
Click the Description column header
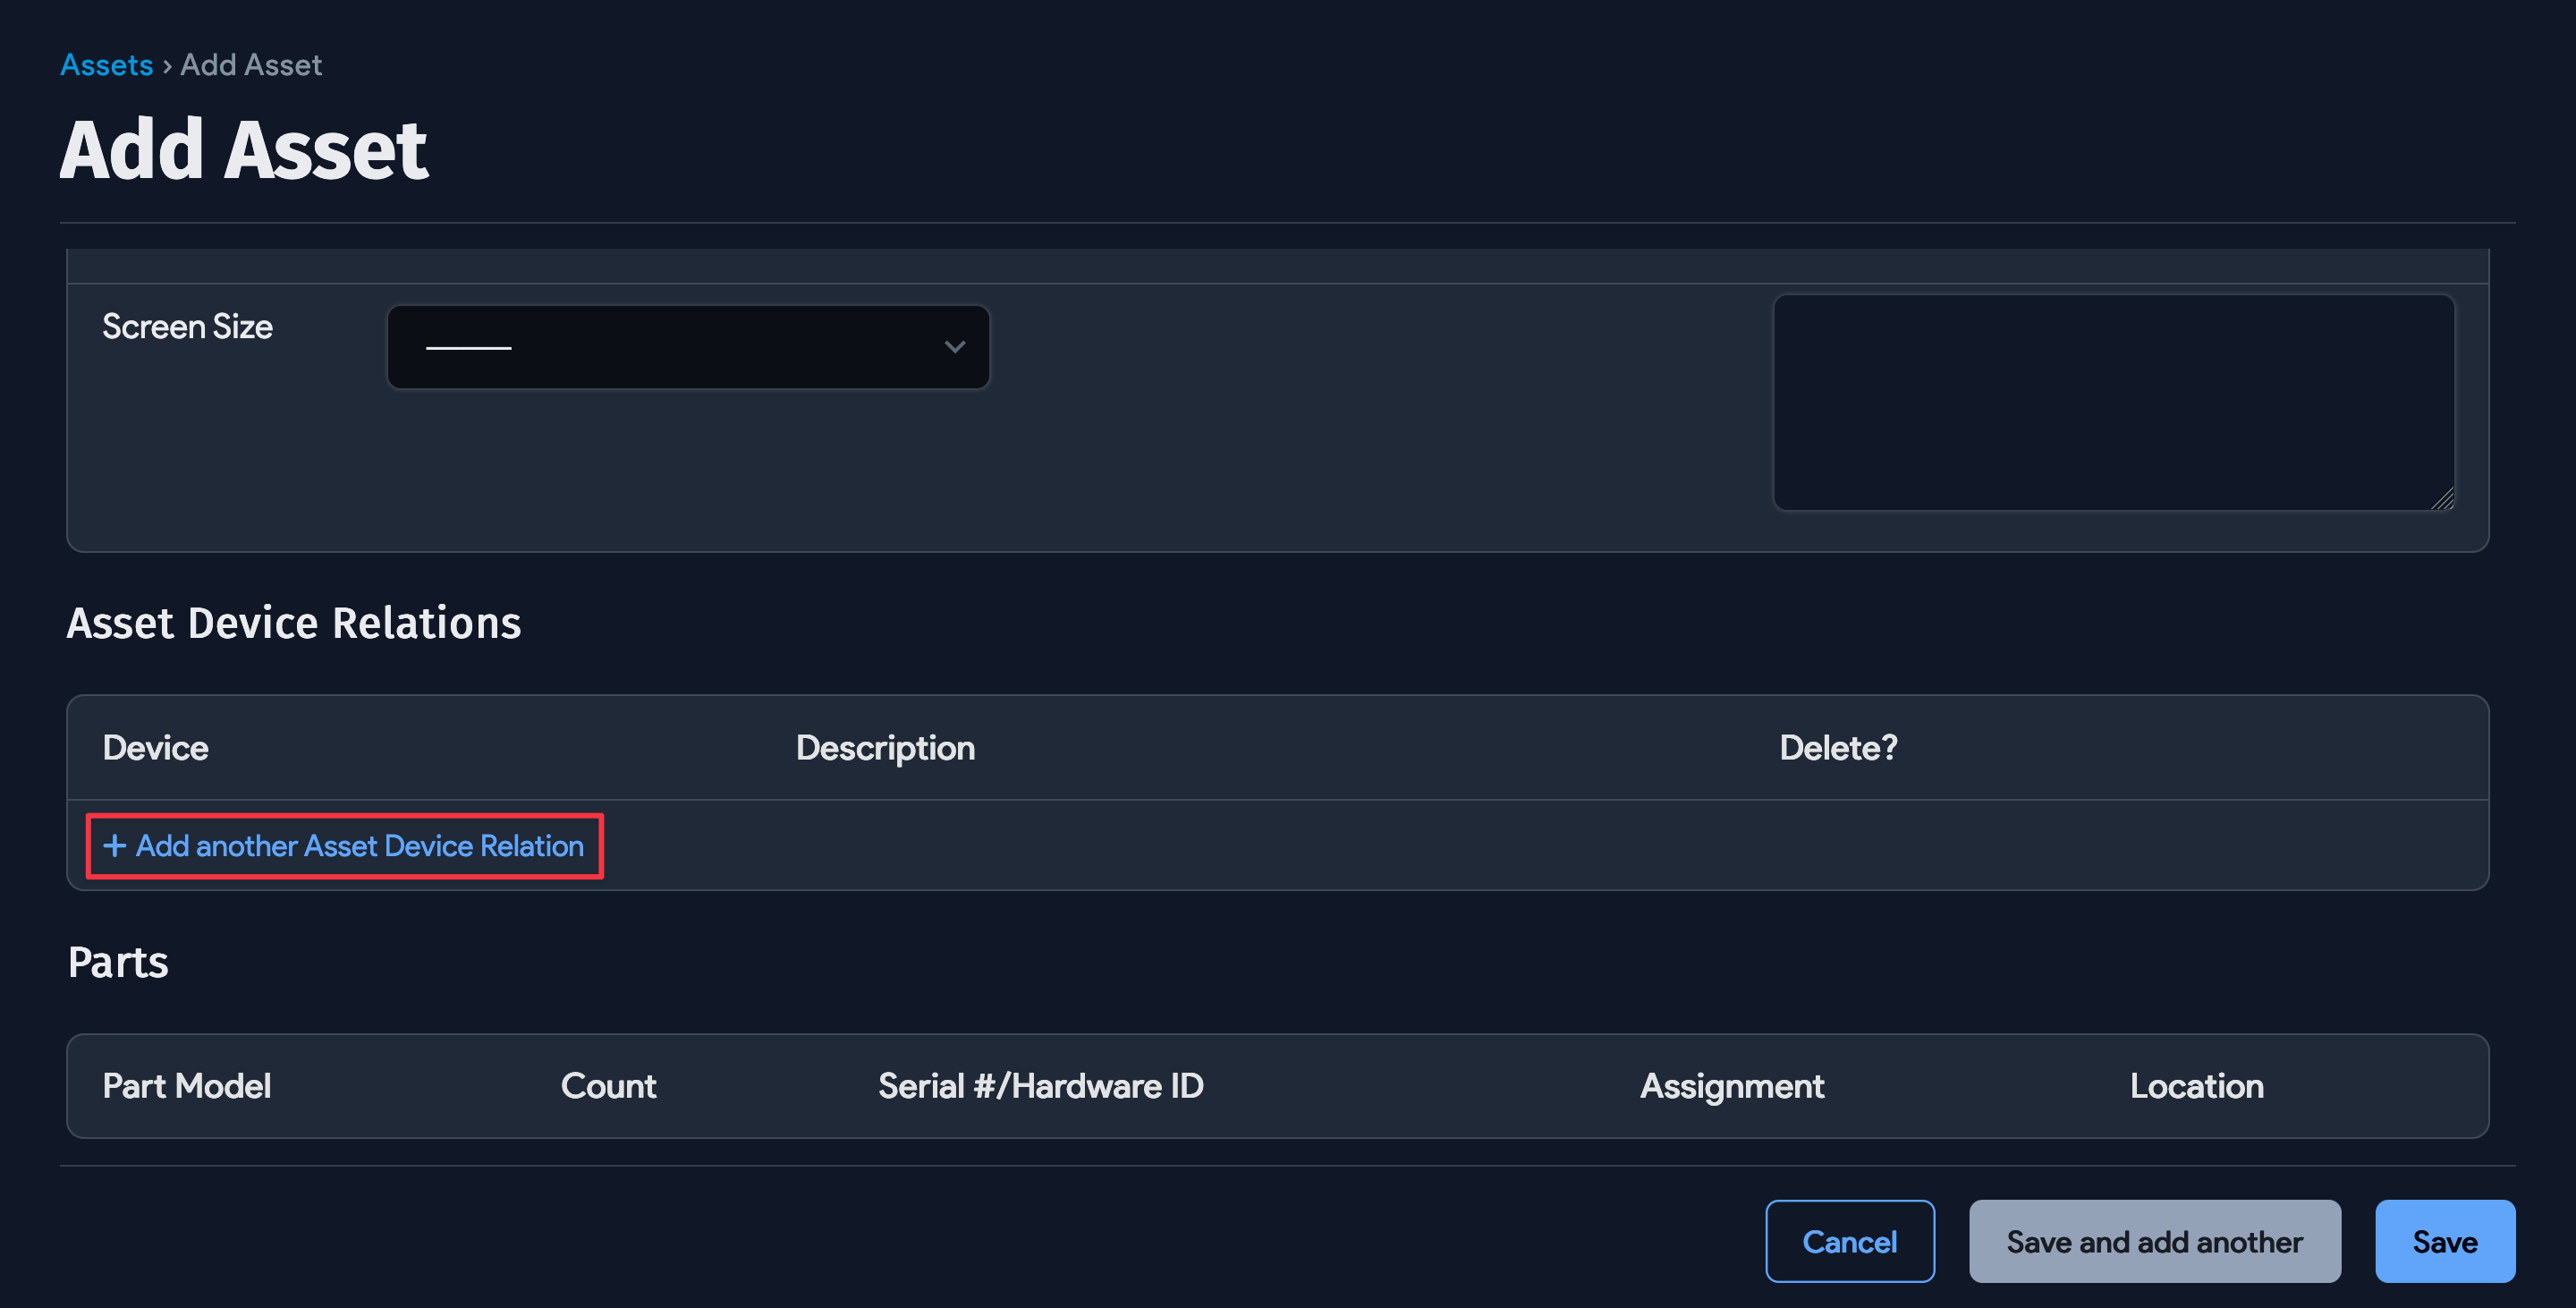[884, 747]
